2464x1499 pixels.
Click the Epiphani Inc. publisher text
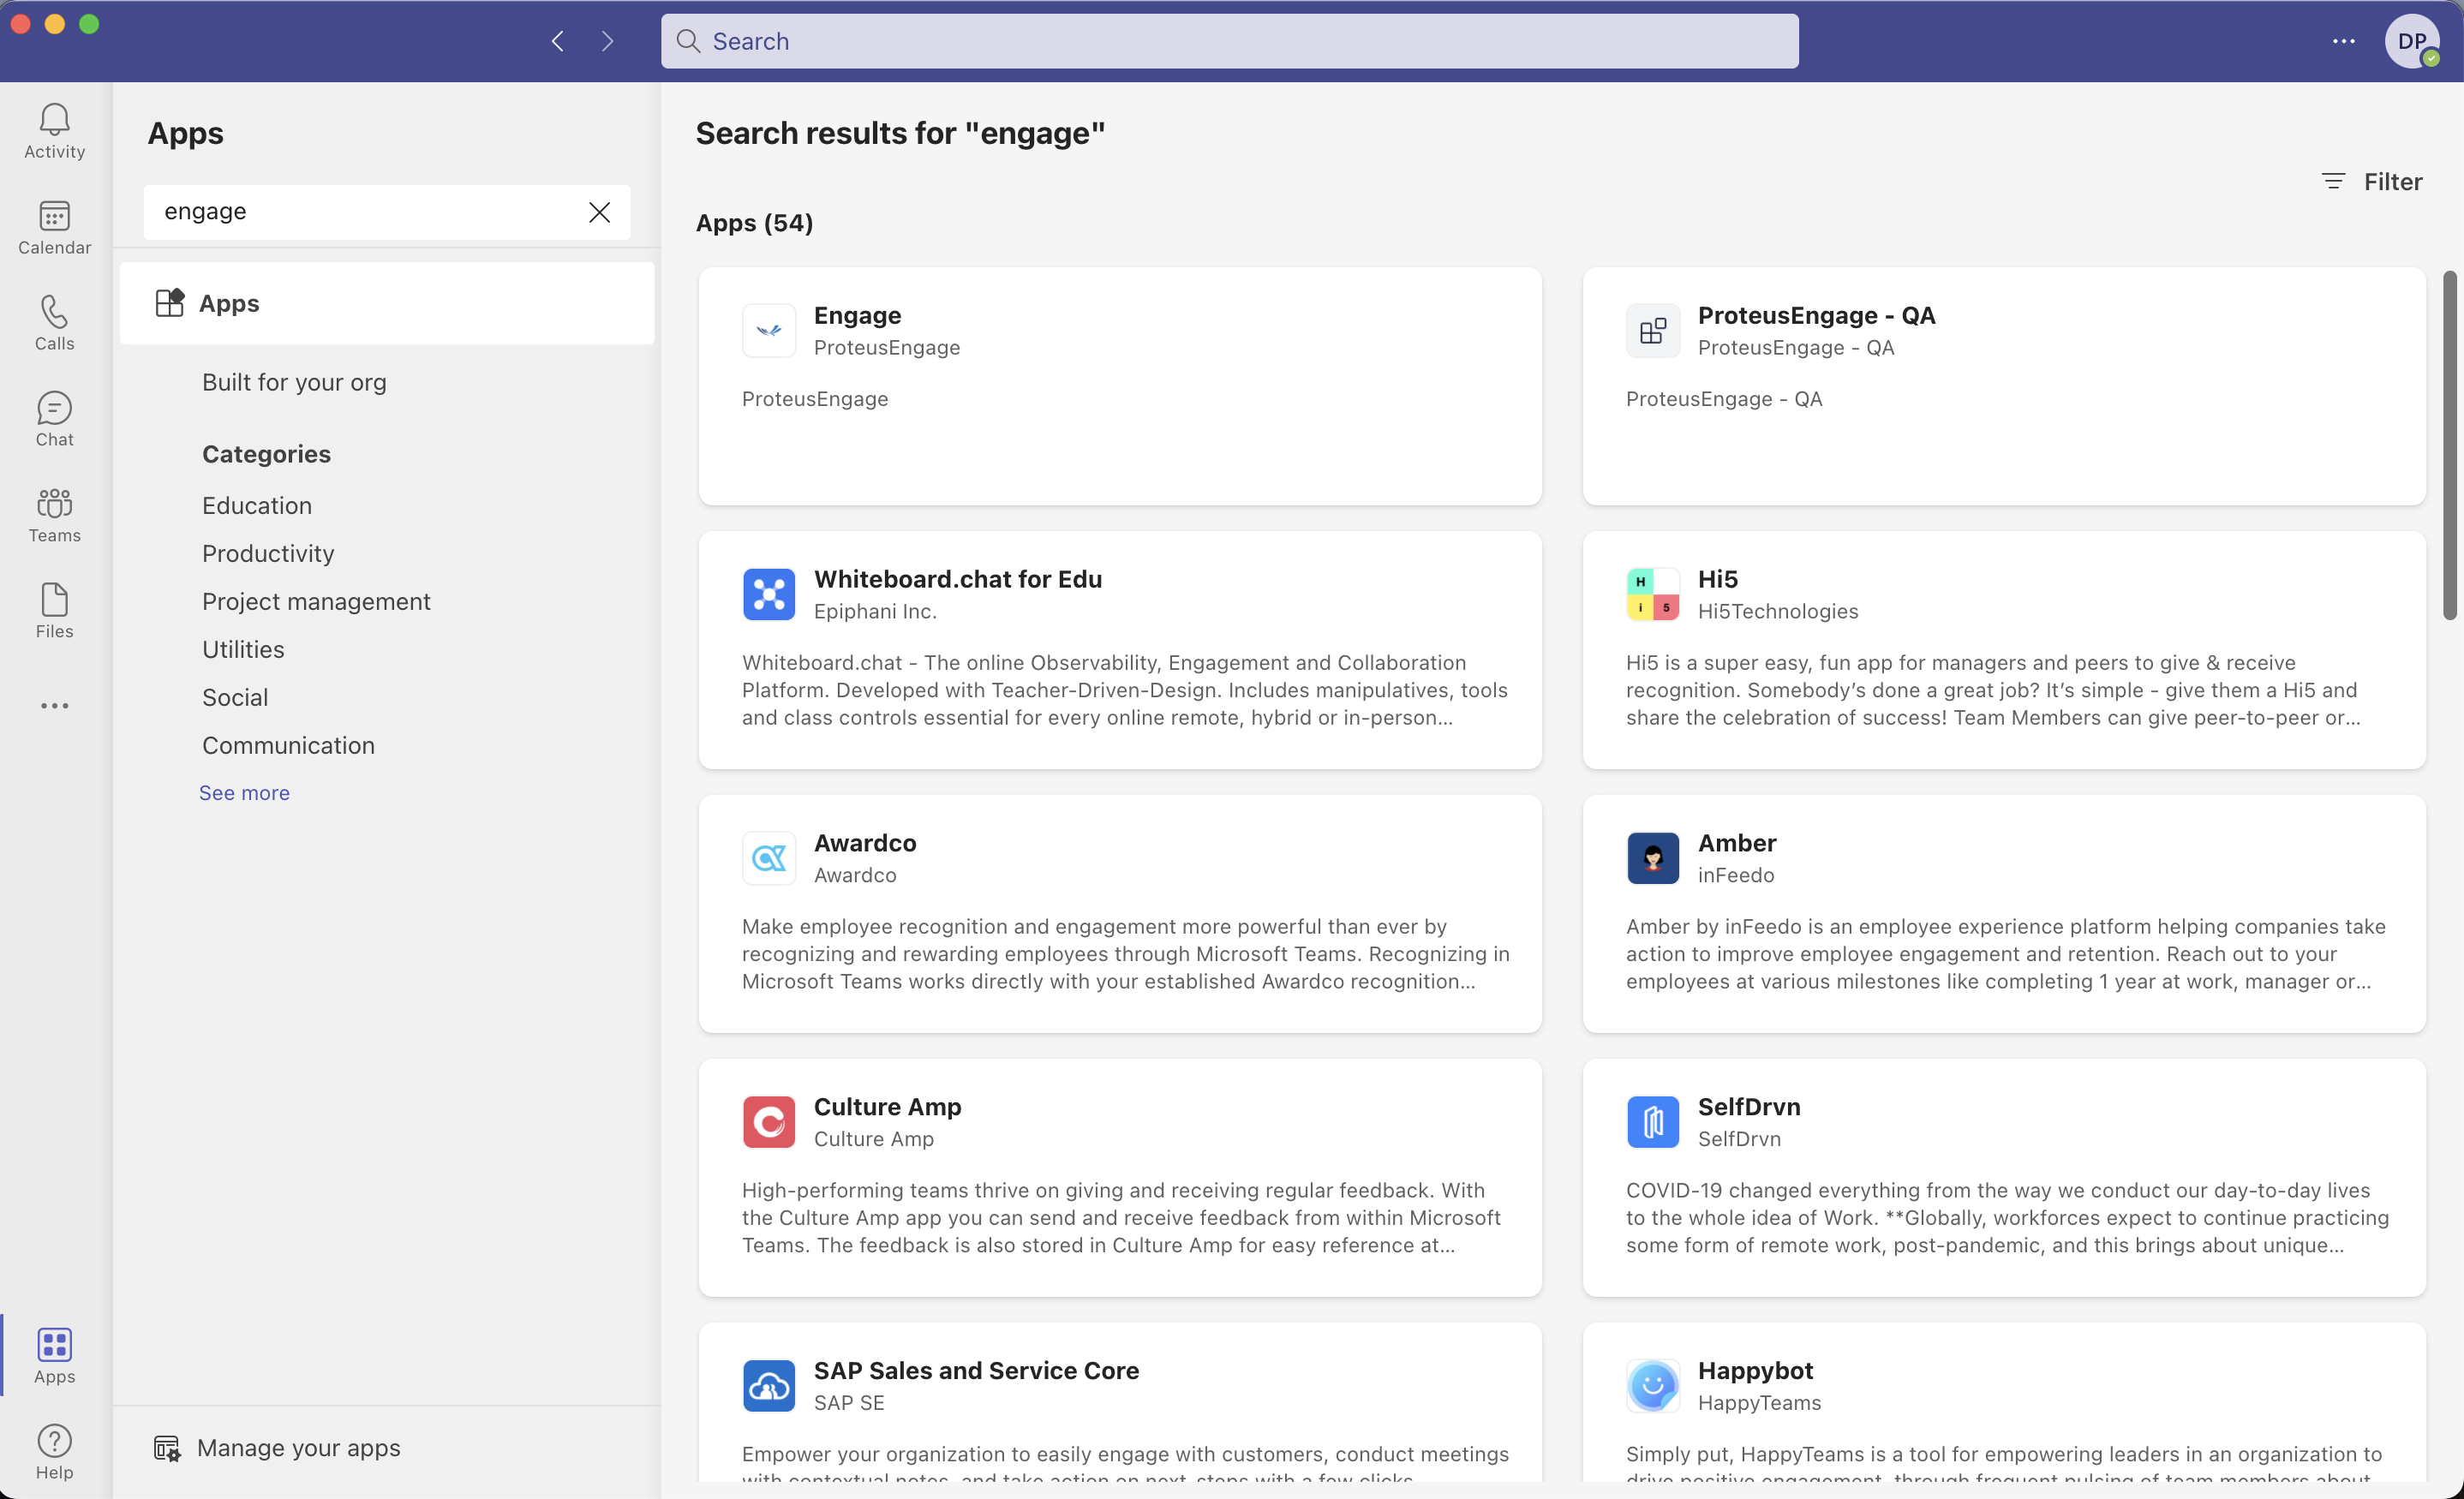pos(875,611)
